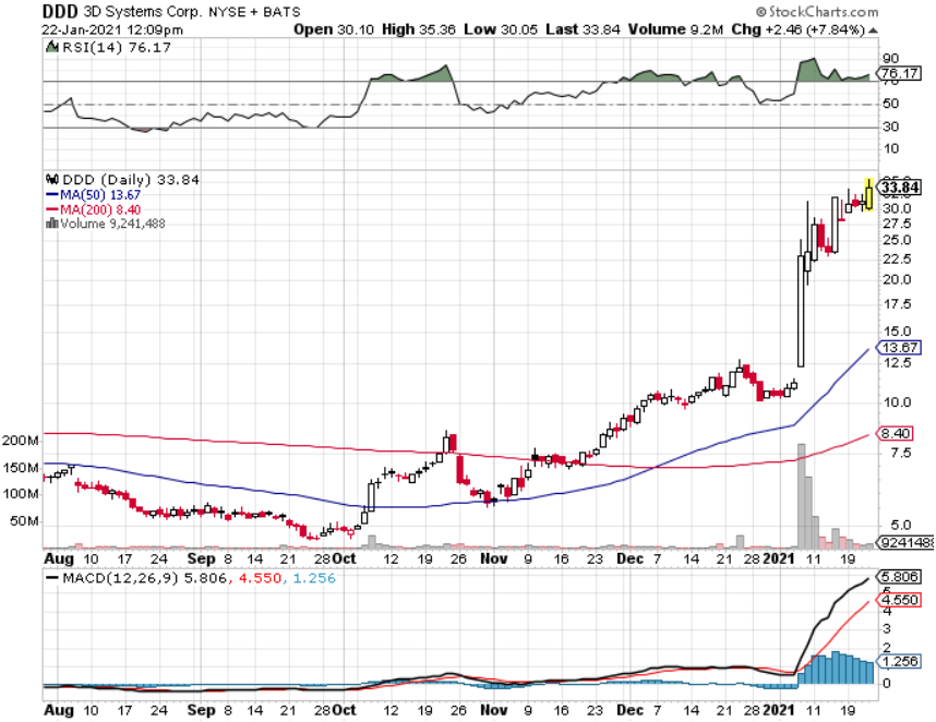
Task: Click the blue 13.67 MA(50) axis tag
Action: [899, 347]
